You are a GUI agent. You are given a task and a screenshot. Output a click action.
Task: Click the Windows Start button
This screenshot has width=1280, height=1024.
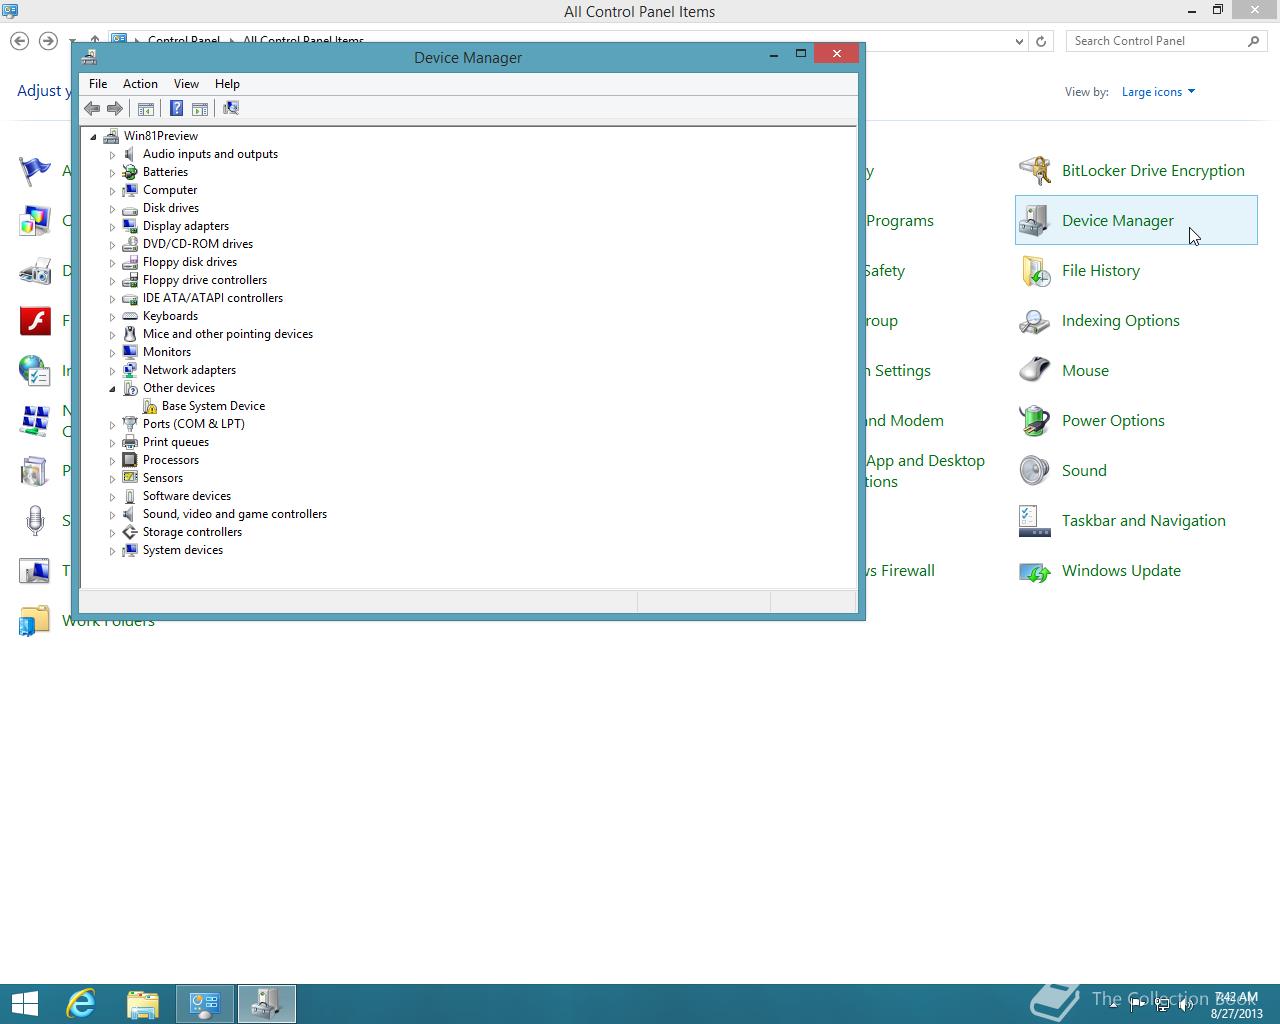(x=24, y=1004)
